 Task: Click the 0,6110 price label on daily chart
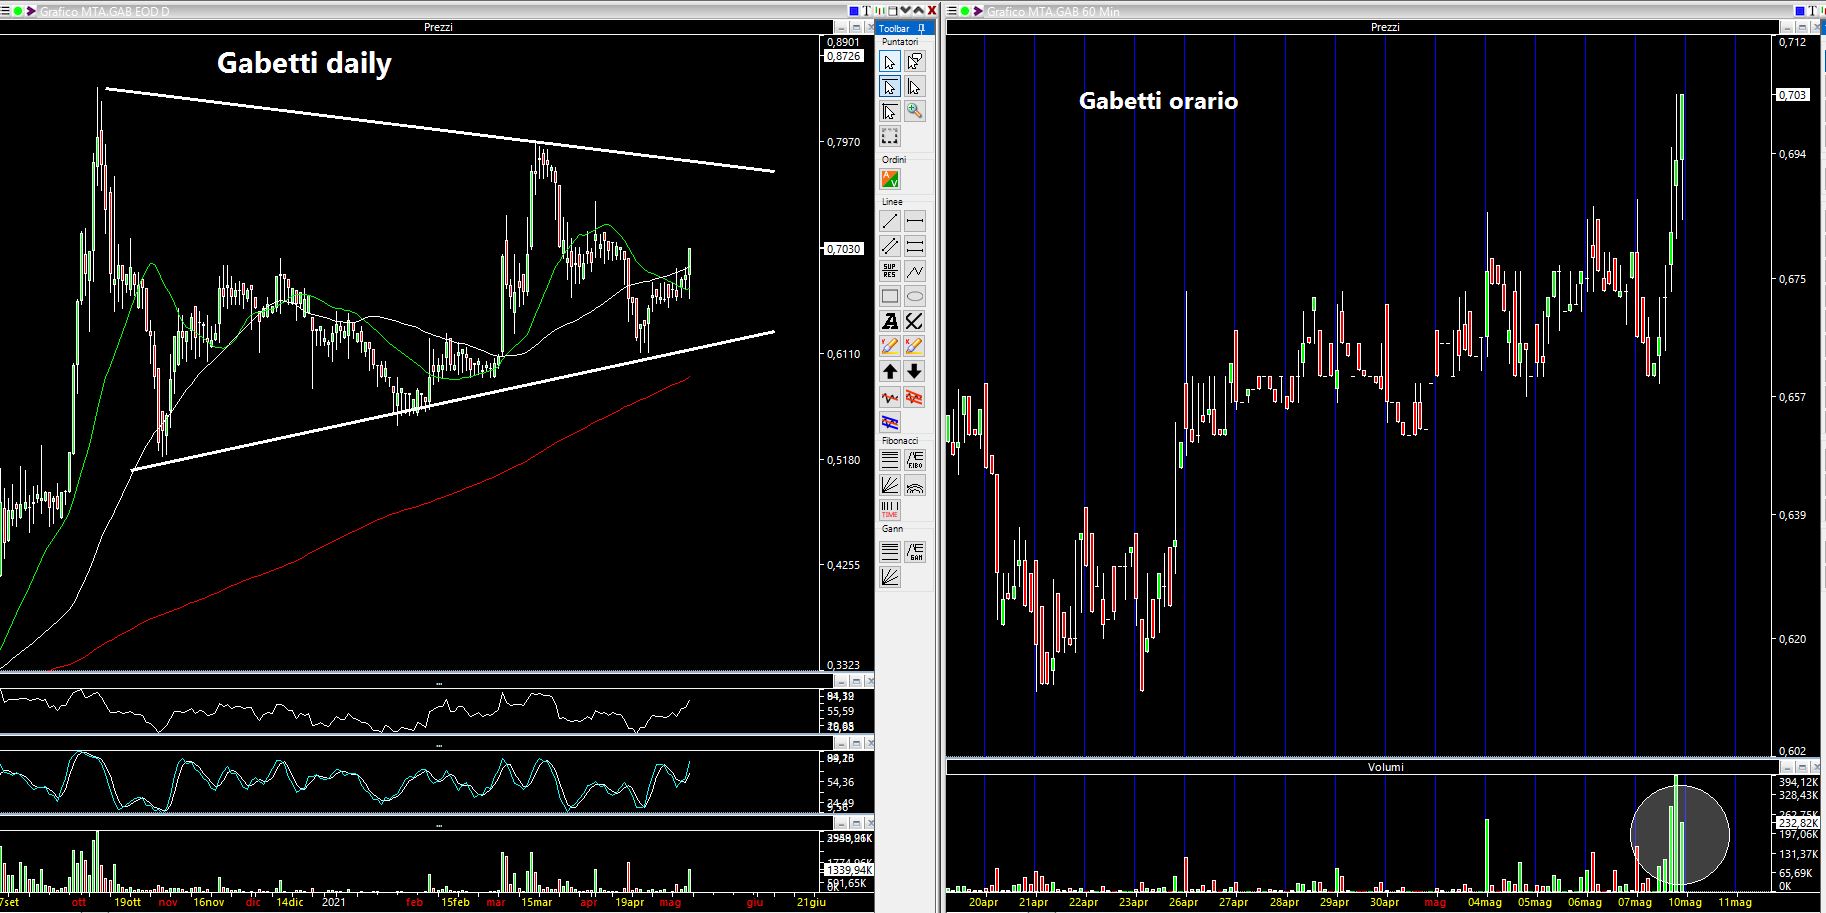(843, 354)
